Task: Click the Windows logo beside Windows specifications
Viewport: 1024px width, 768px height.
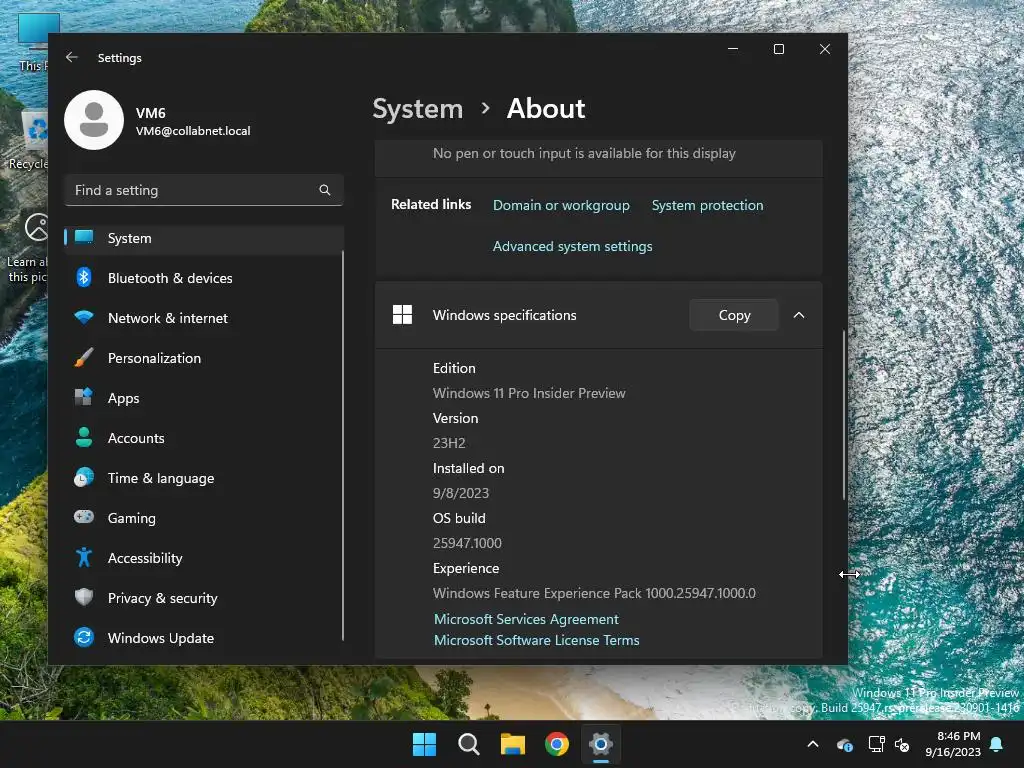Action: 402,315
